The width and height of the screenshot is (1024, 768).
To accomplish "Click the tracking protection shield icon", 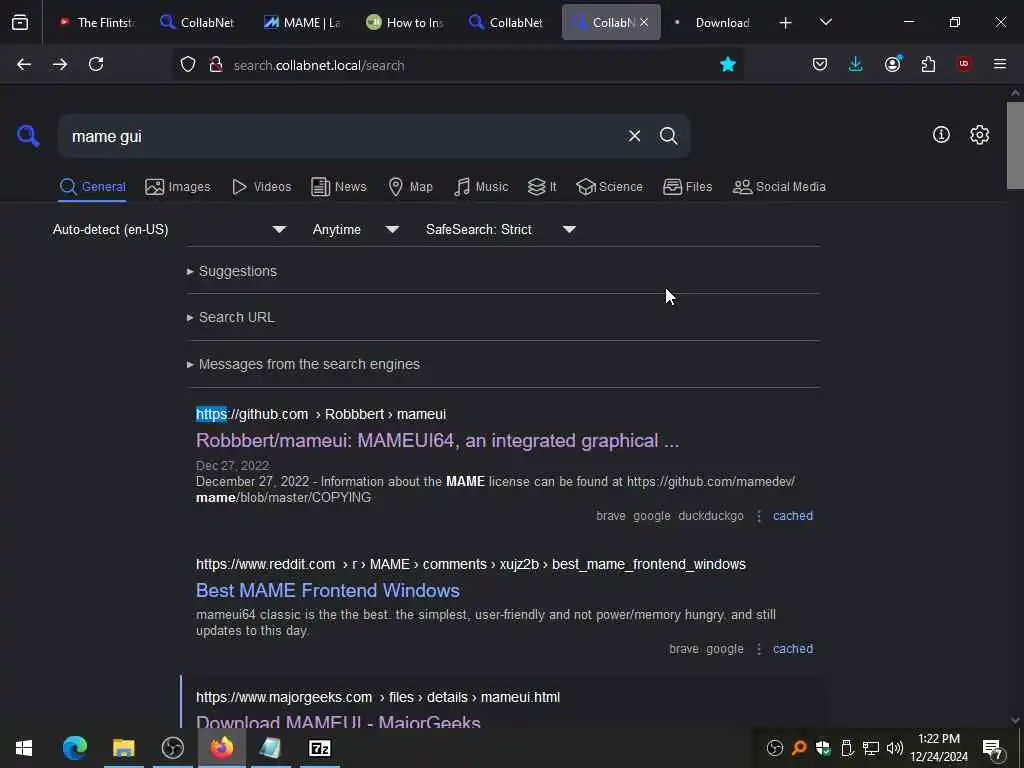I will click(x=188, y=64).
